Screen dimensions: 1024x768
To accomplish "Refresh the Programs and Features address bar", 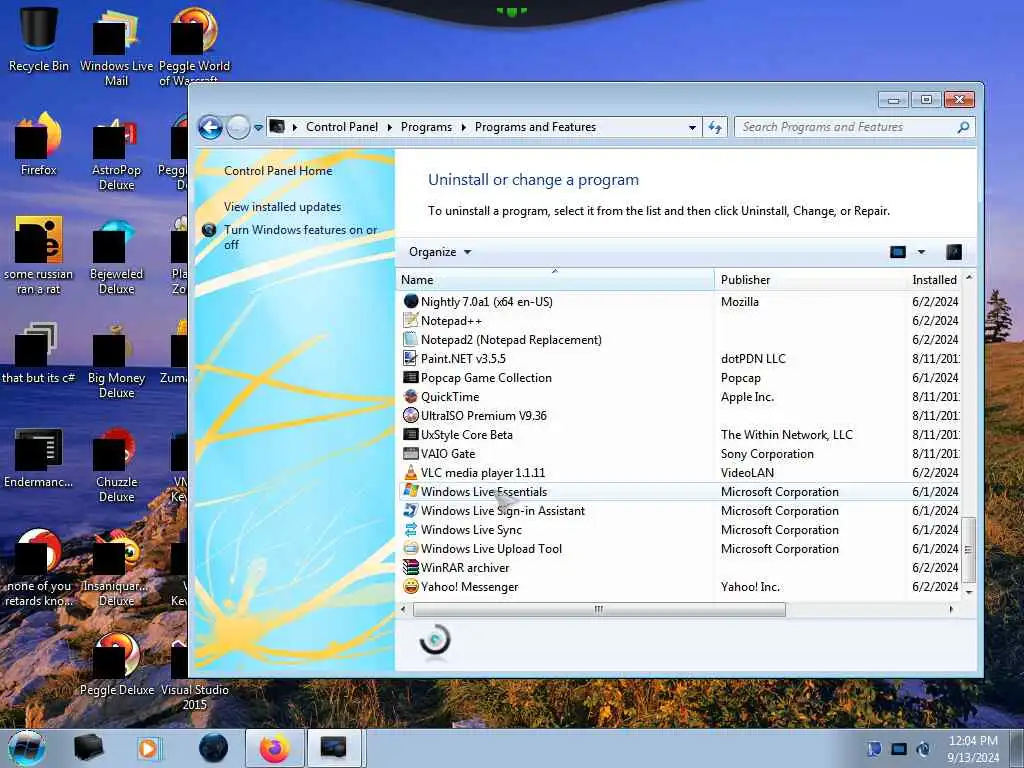I will [715, 127].
